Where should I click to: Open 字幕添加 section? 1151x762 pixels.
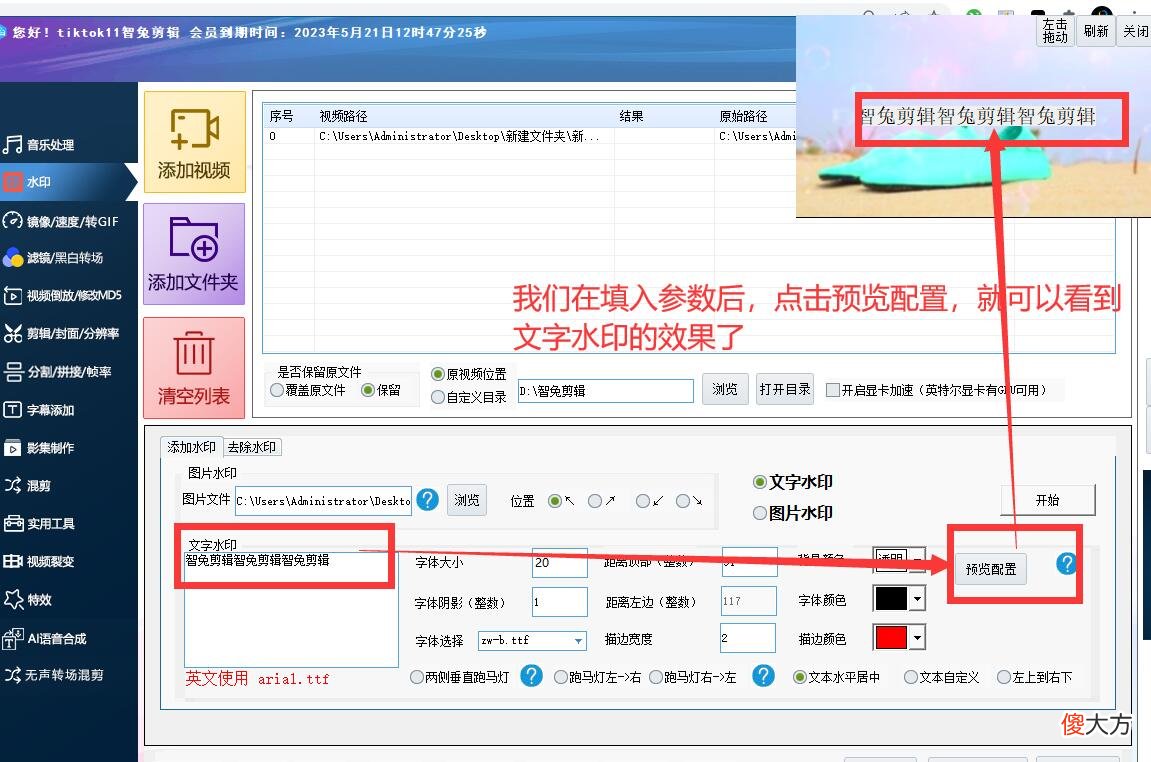(x=39, y=410)
